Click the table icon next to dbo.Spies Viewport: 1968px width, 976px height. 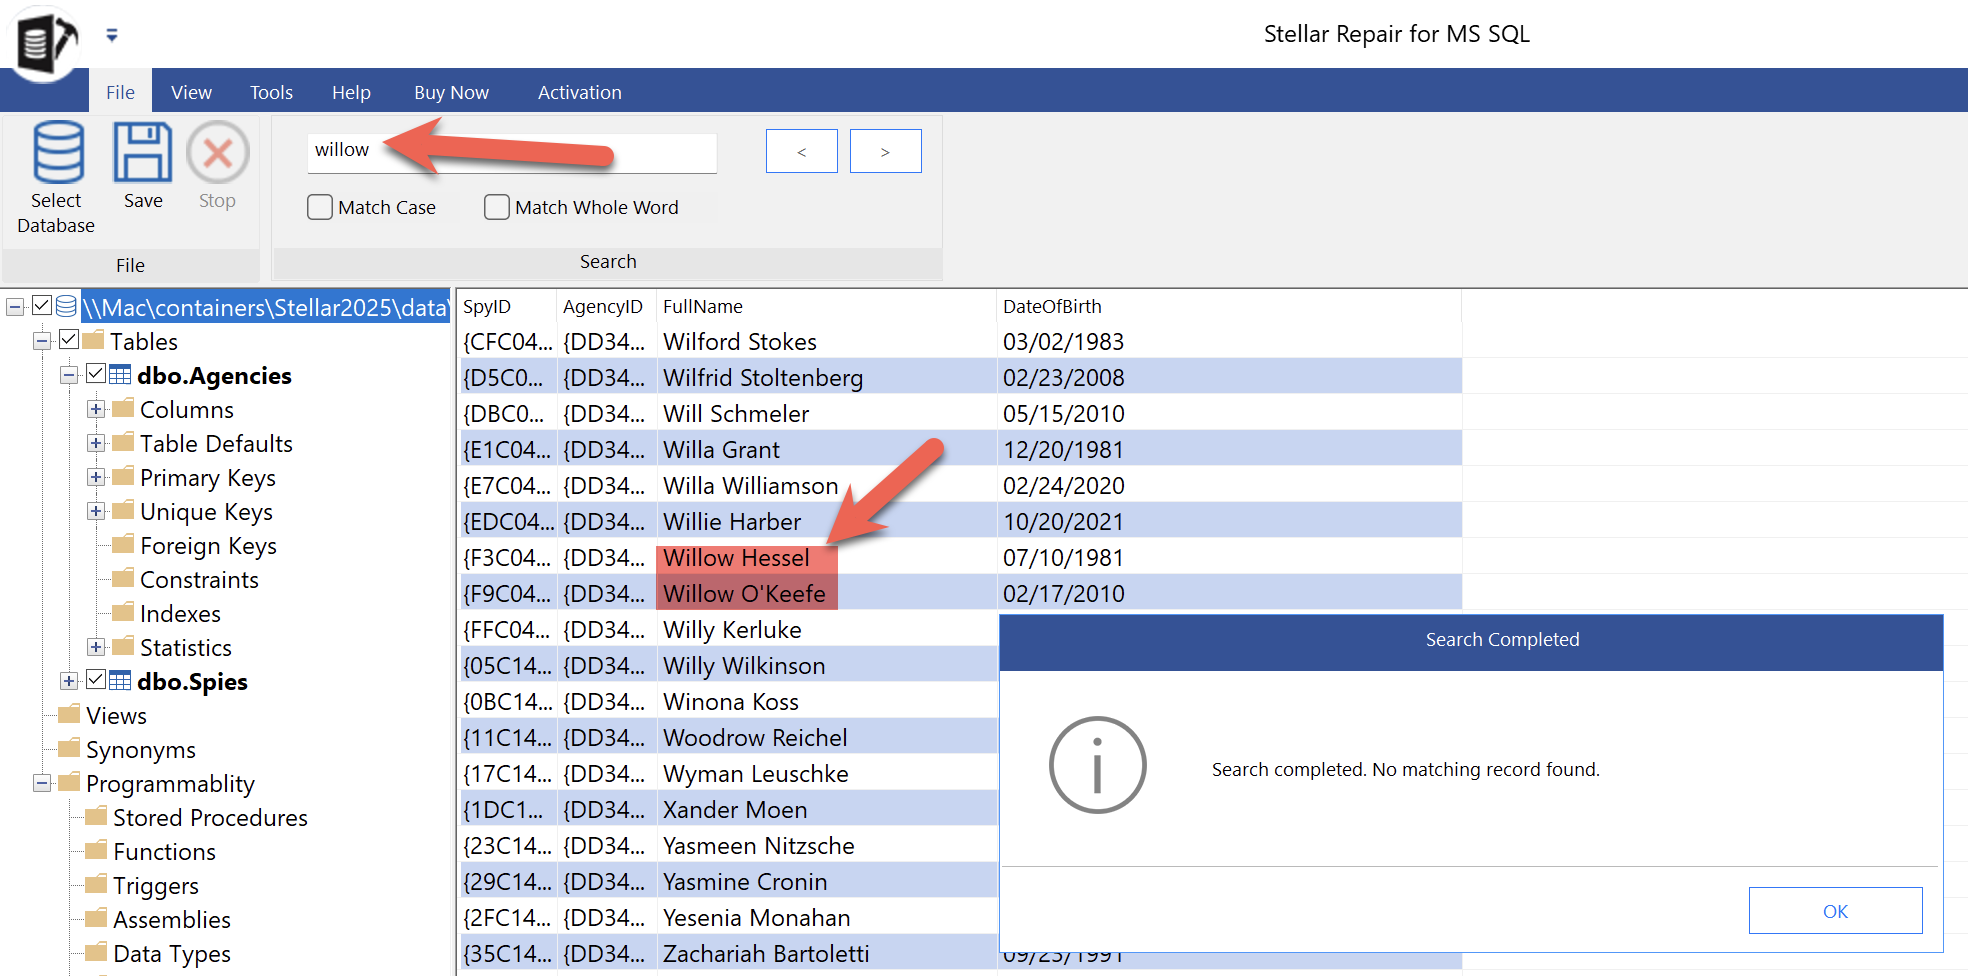(x=120, y=681)
